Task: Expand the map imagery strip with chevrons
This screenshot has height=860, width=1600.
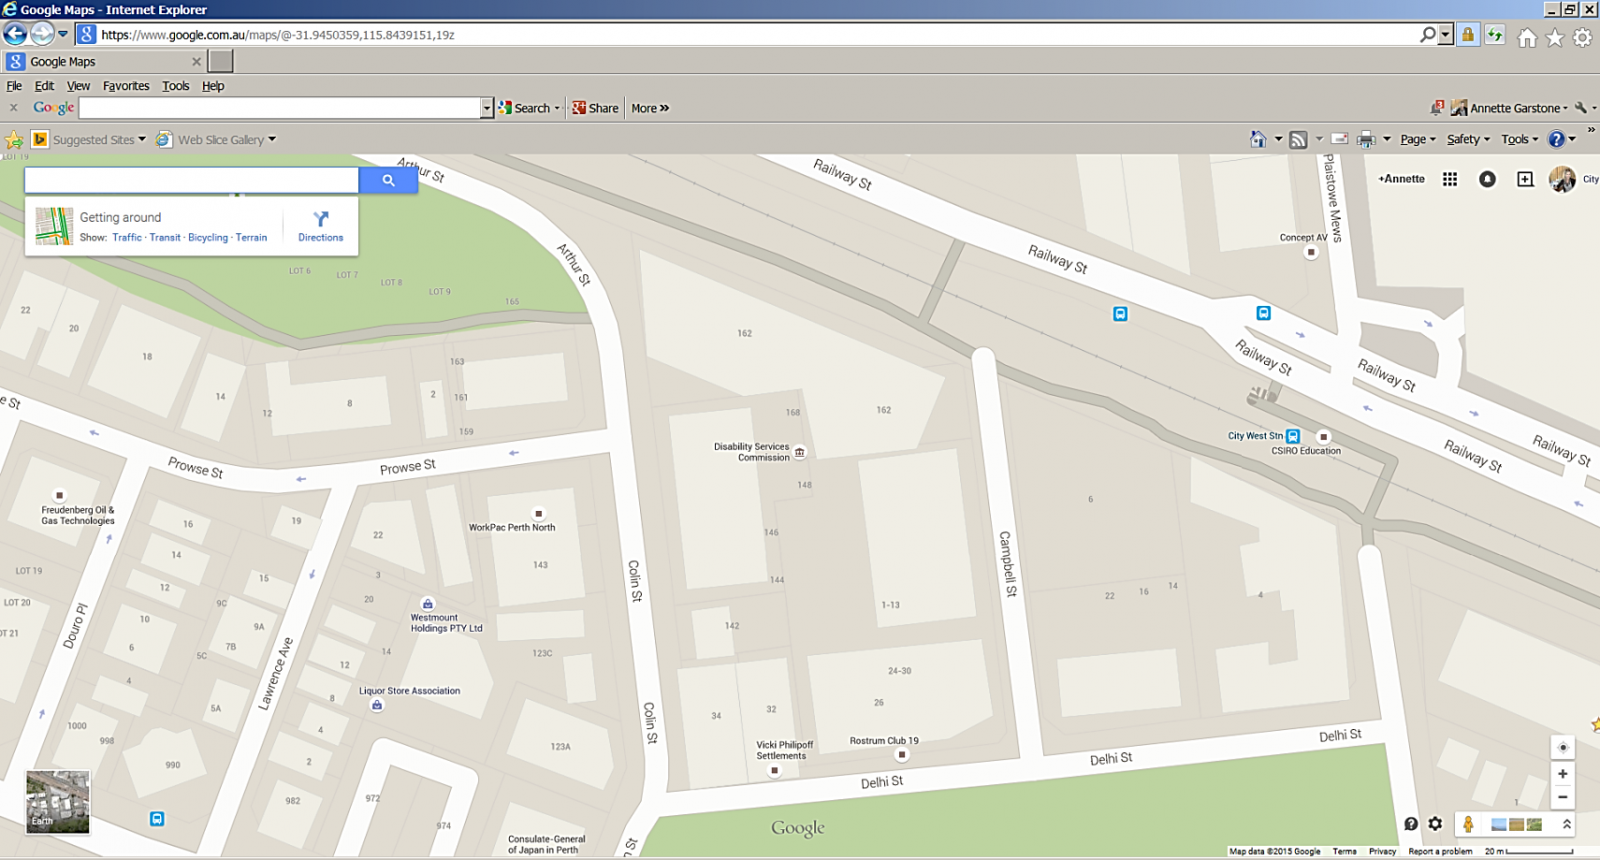Action: [x=1566, y=824]
